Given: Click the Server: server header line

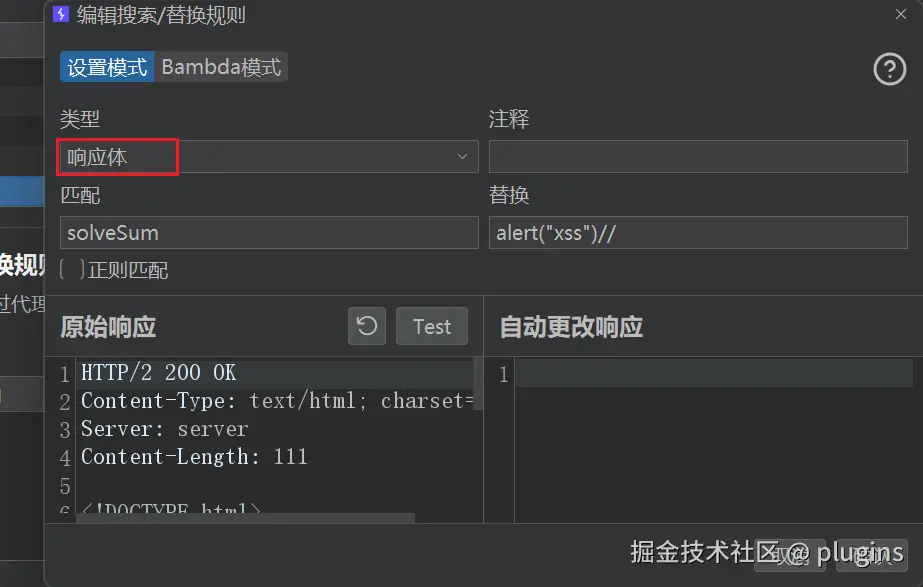Looking at the screenshot, I should point(164,429).
